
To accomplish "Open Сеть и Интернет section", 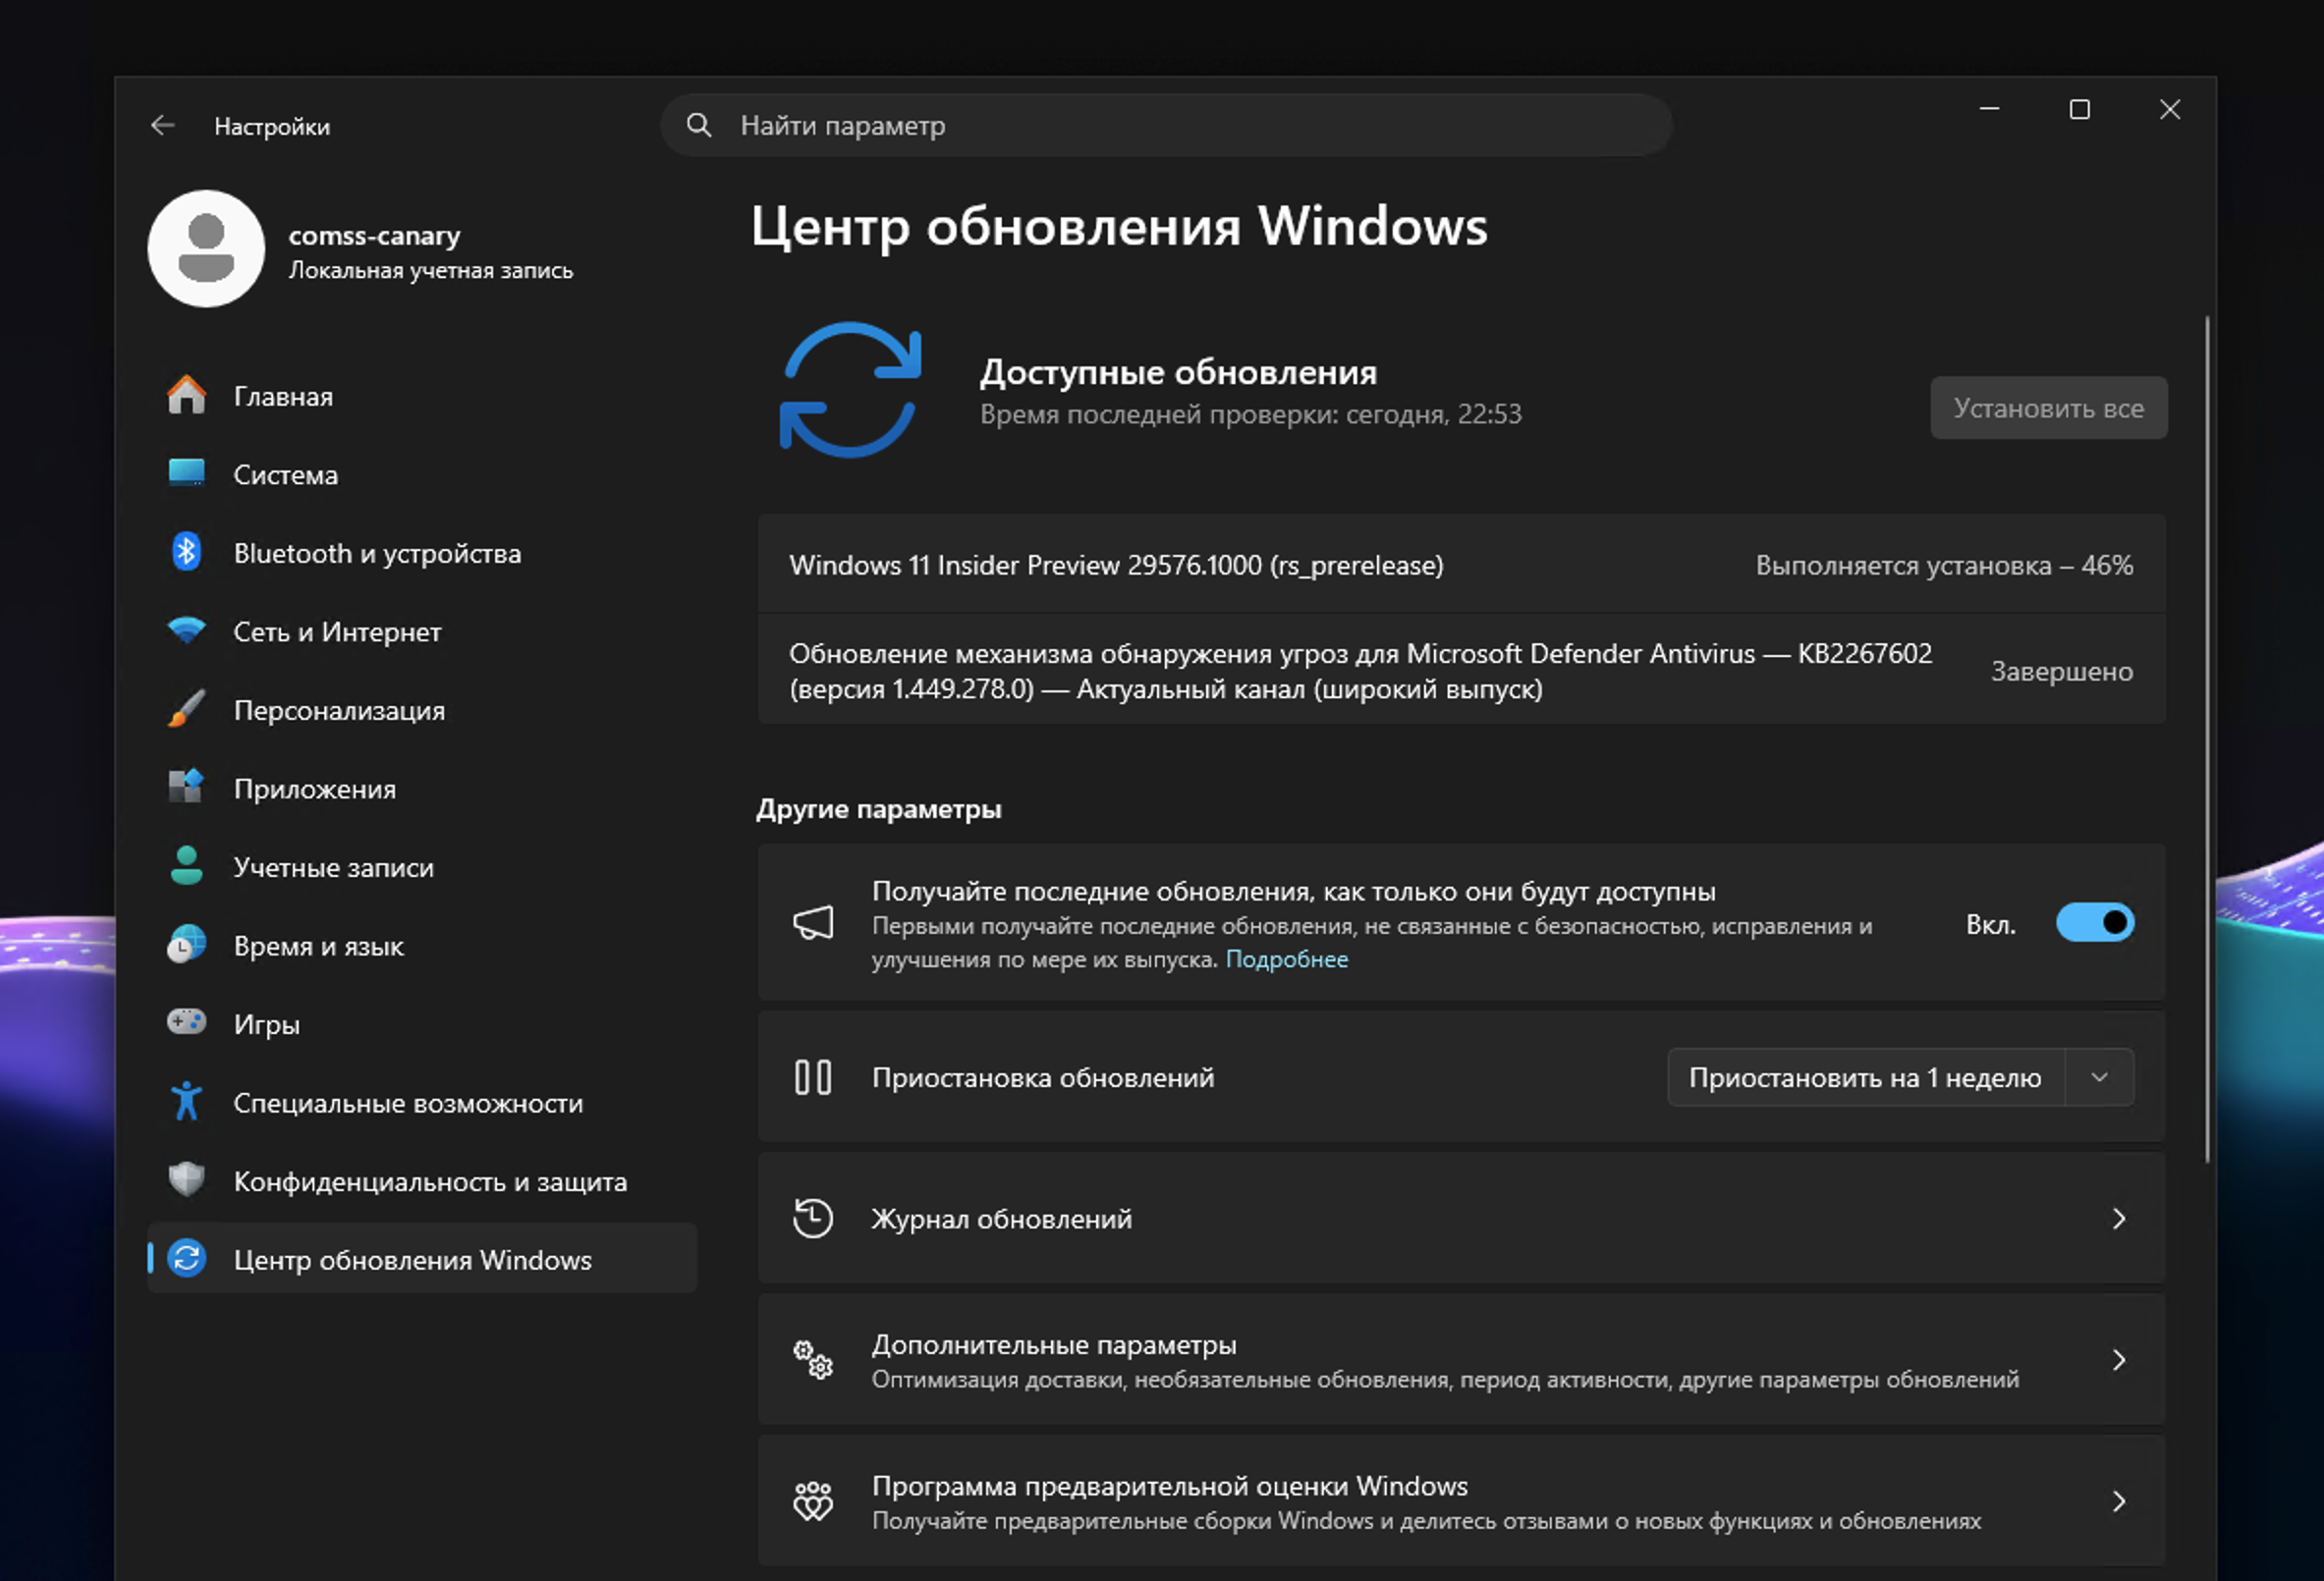I will pyautogui.click(x=422, y=631).
